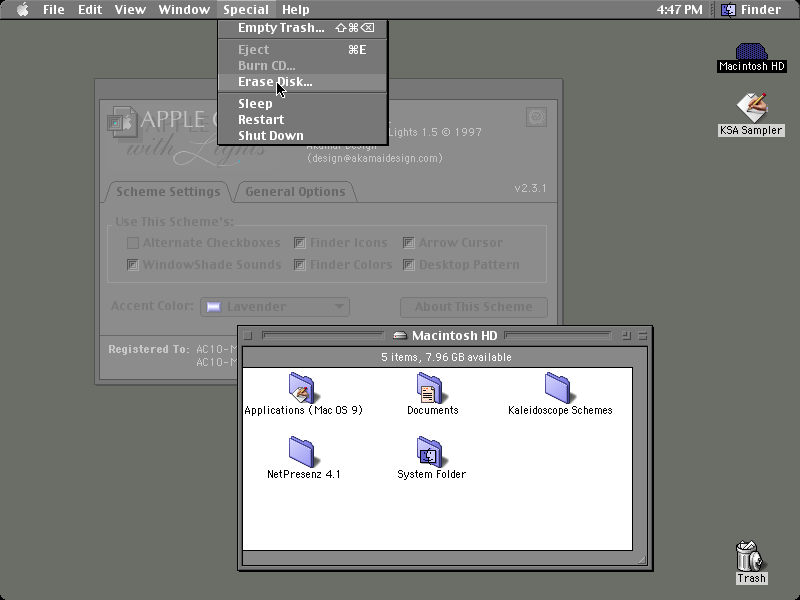Select the KSA Sampler desktop icon
Viewport: 800px width, 600px height.
coord(751,108)
